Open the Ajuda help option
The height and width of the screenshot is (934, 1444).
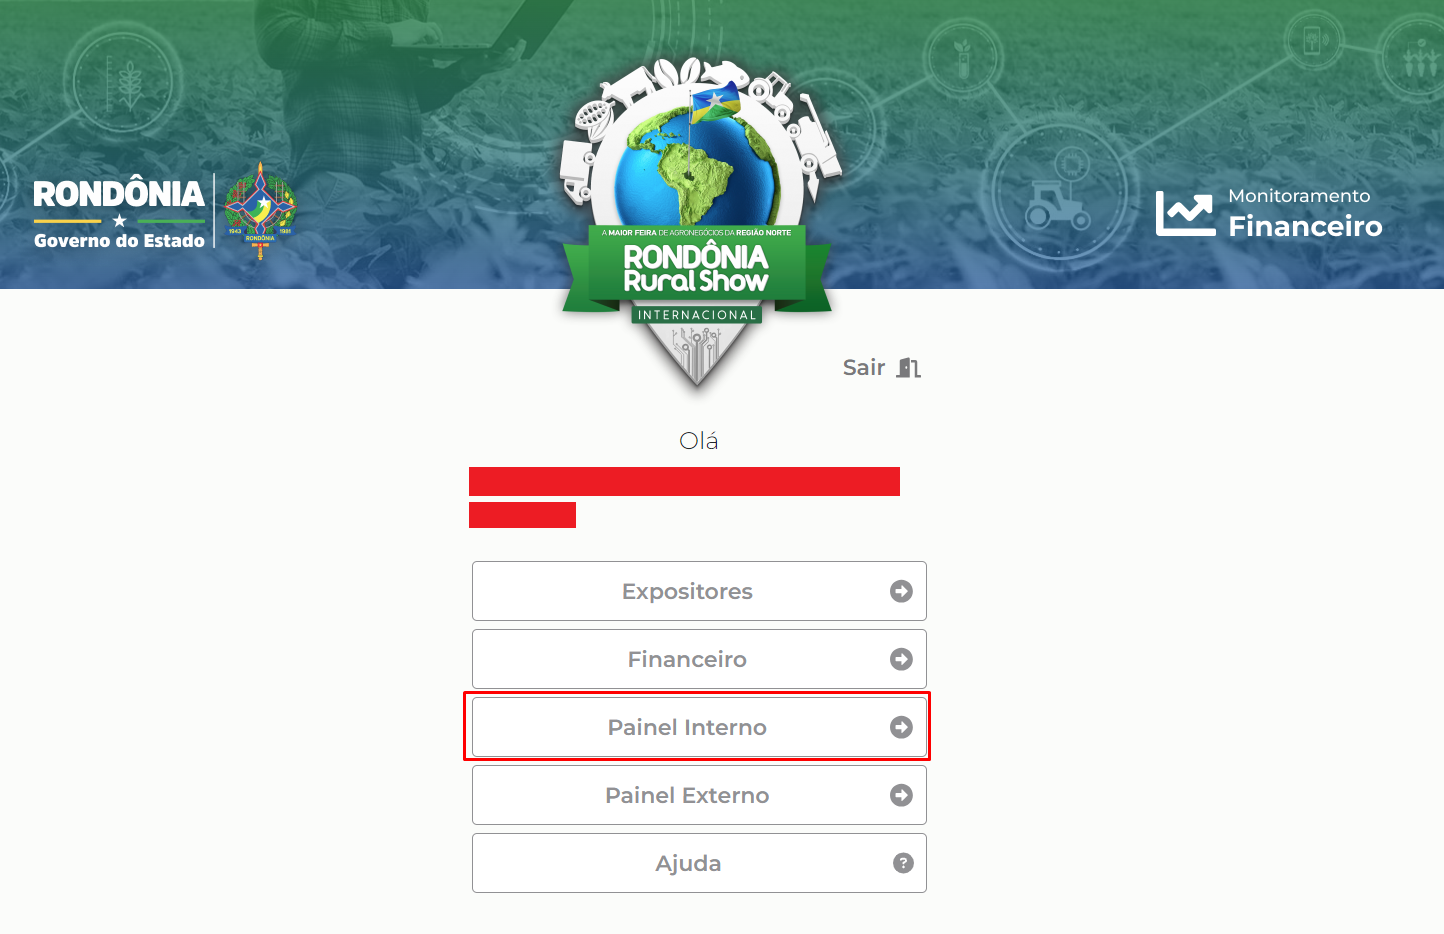pyautogui.click(x=699, y=863)
